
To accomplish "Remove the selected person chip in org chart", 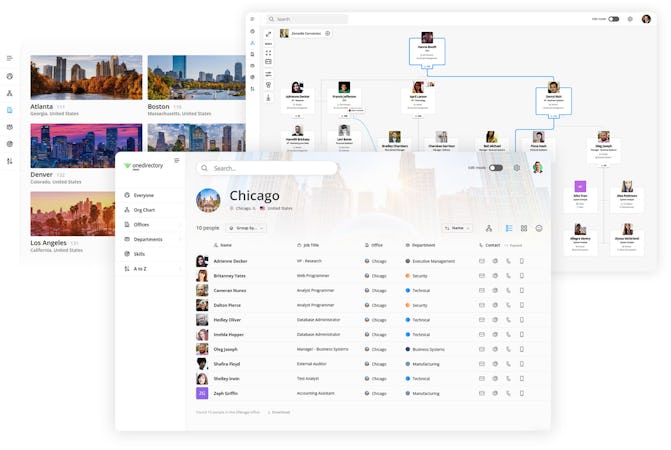I will pos(327,33).
